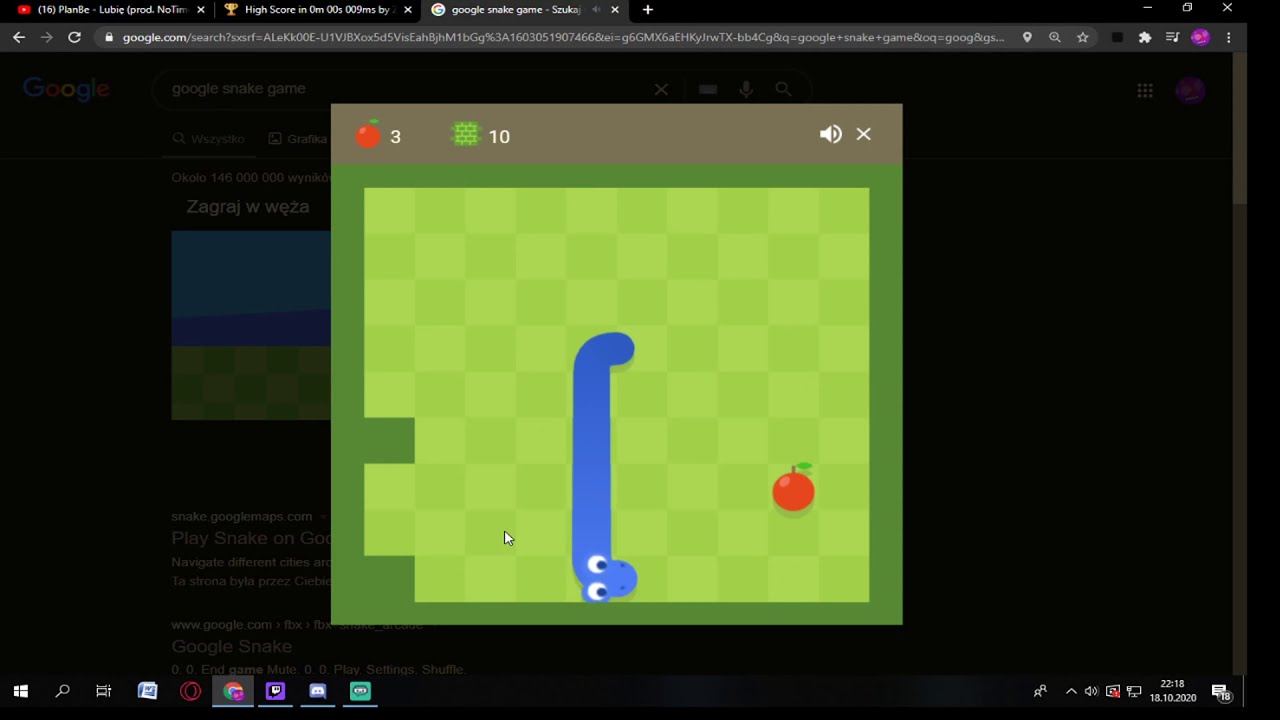Open the teal app taskbar icon
This screenshot has width=1280, height=720.
[360, 691]
